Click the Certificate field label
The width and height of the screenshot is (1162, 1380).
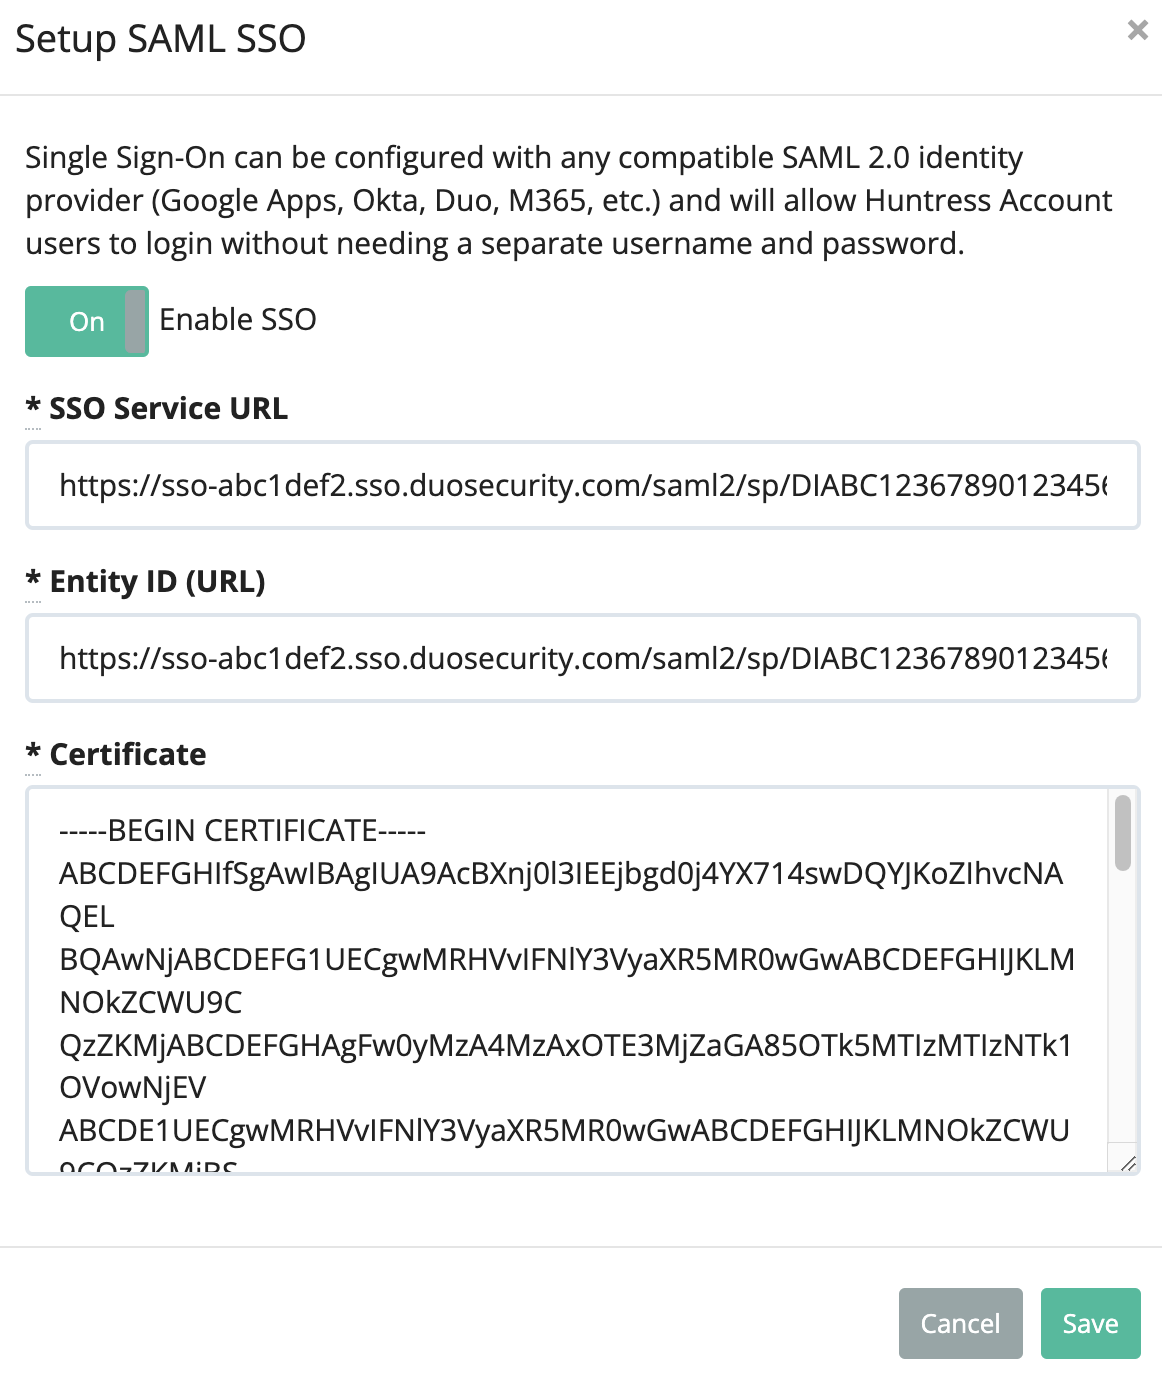click(128, 755)
